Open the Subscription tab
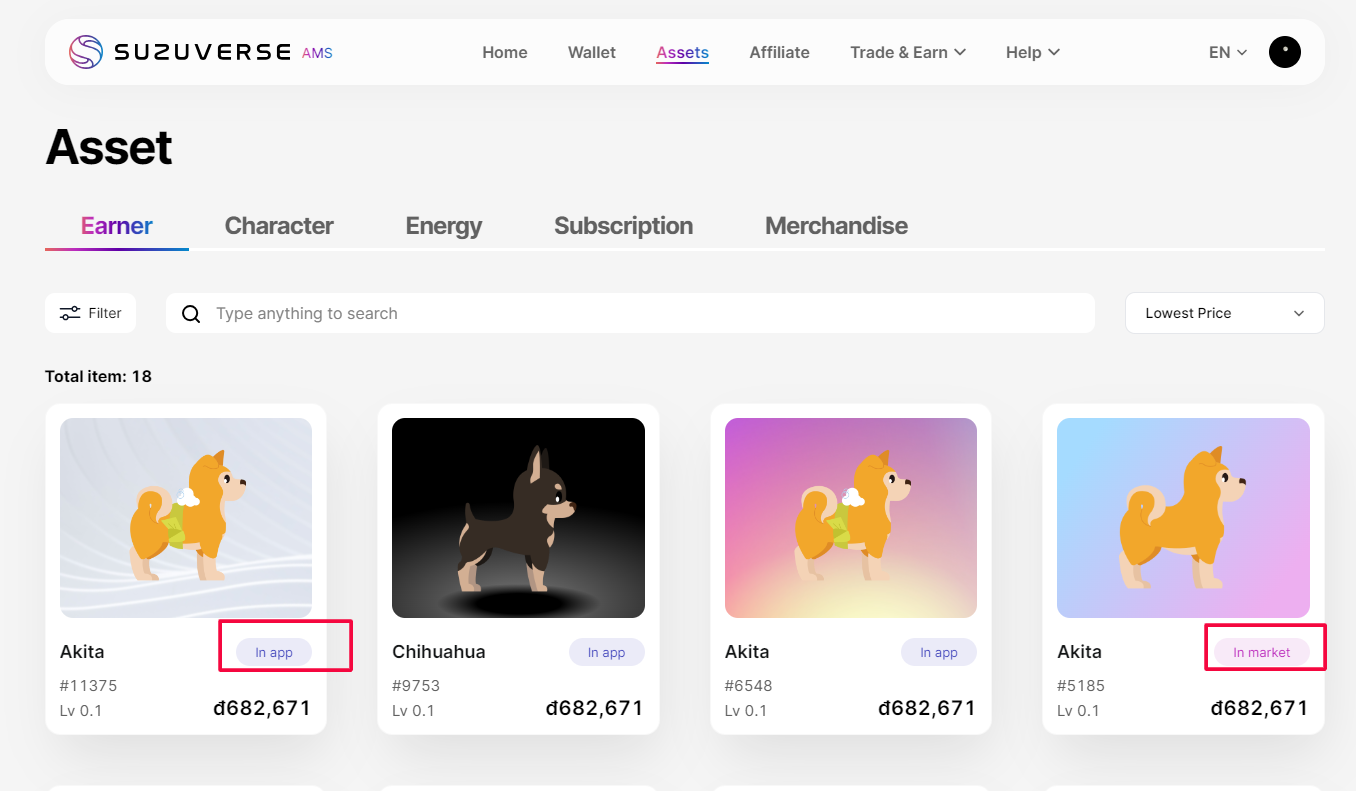The image size is (1356, 791). [623, 225]
